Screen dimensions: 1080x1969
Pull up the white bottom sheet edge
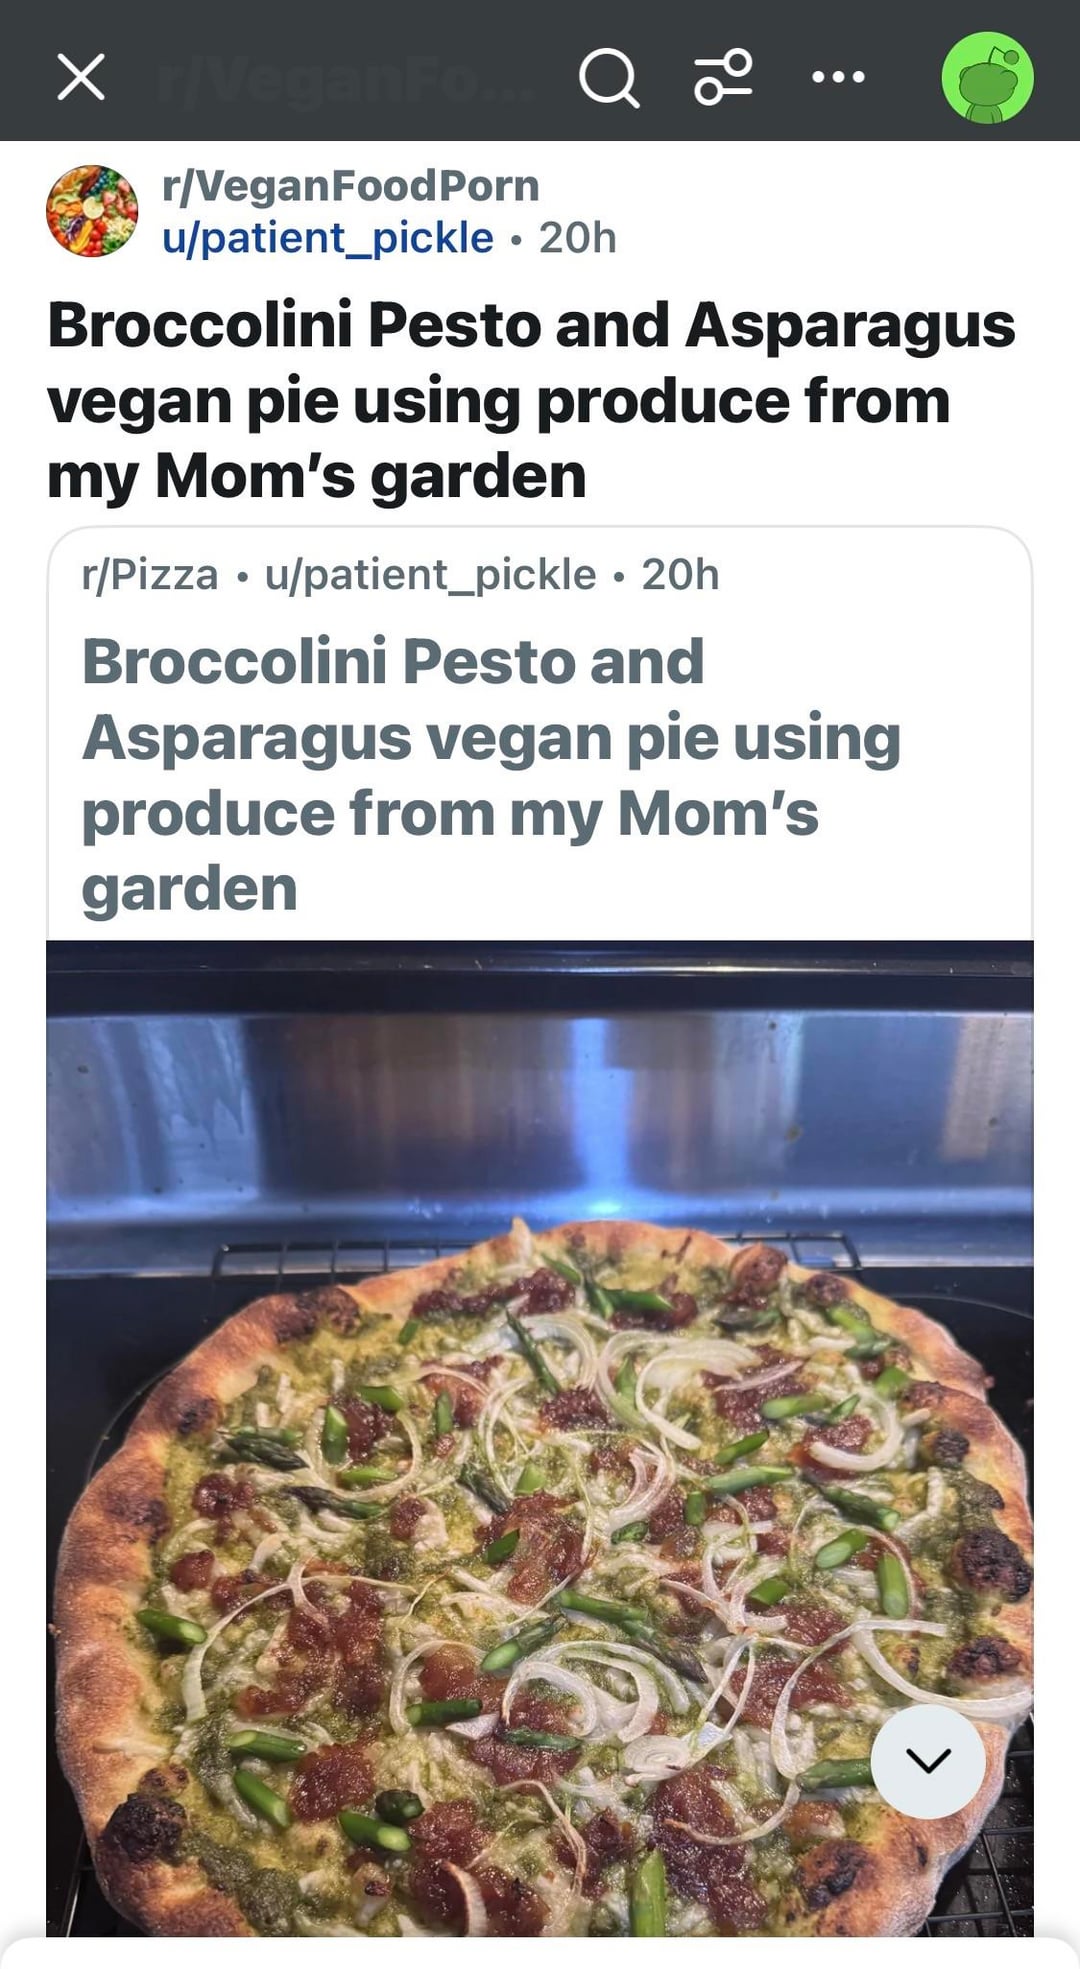tap(540, 1955)
